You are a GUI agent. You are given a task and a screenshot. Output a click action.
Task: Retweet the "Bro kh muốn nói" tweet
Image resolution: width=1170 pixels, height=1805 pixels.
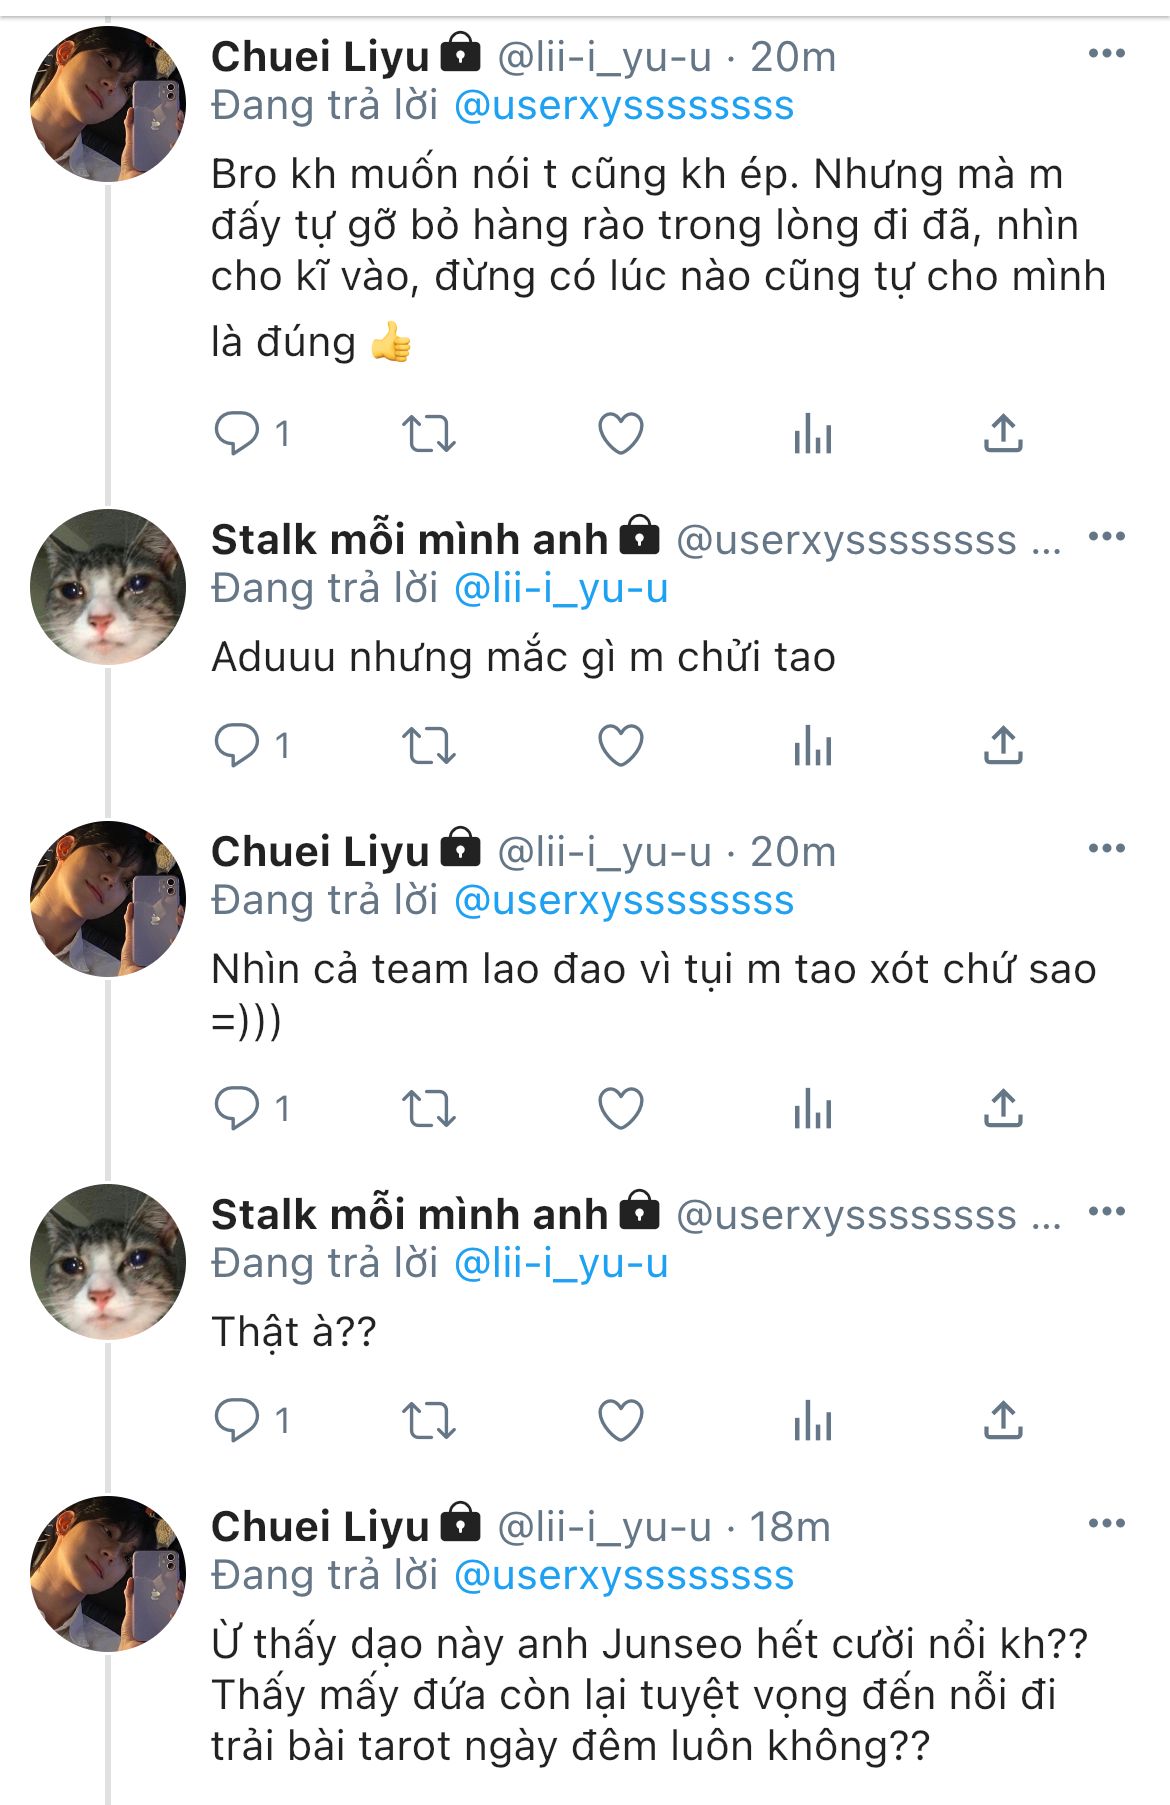428,434
